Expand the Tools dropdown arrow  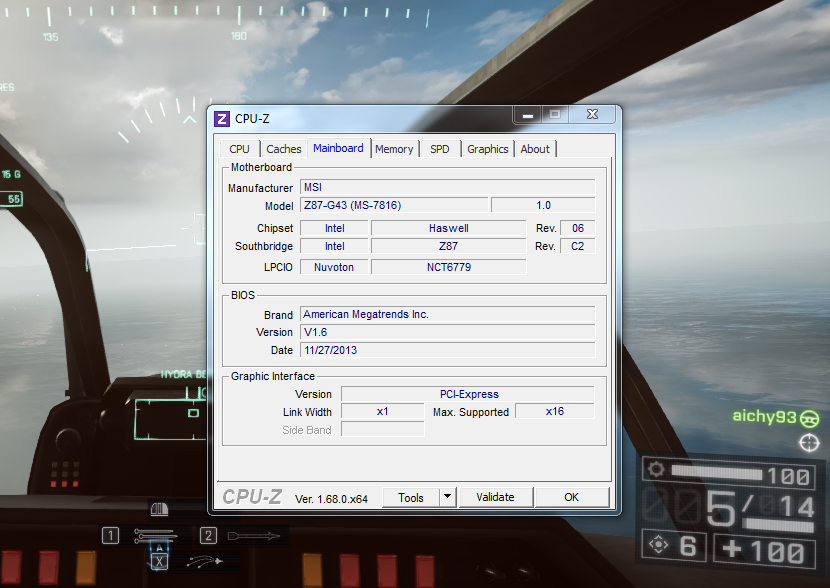click(x=448, y=497)
